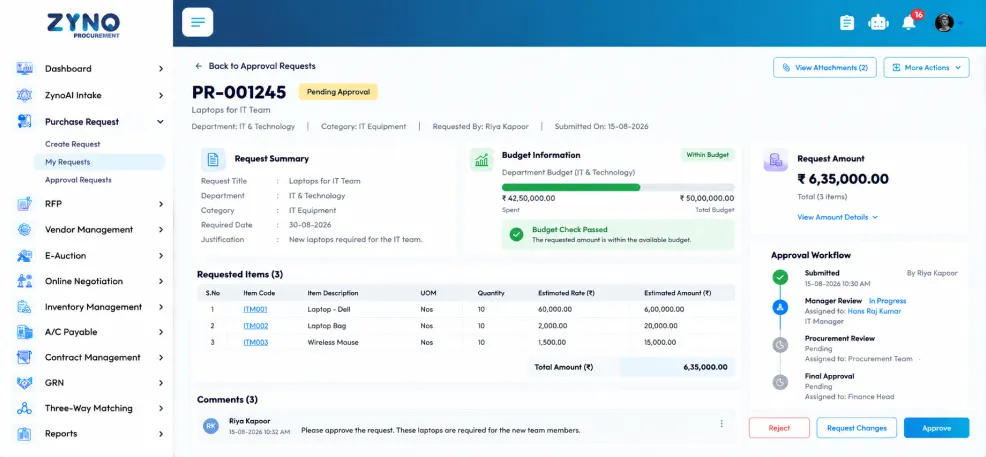
Task: Open the comment options three-dot menu
Action: (721, 424)
